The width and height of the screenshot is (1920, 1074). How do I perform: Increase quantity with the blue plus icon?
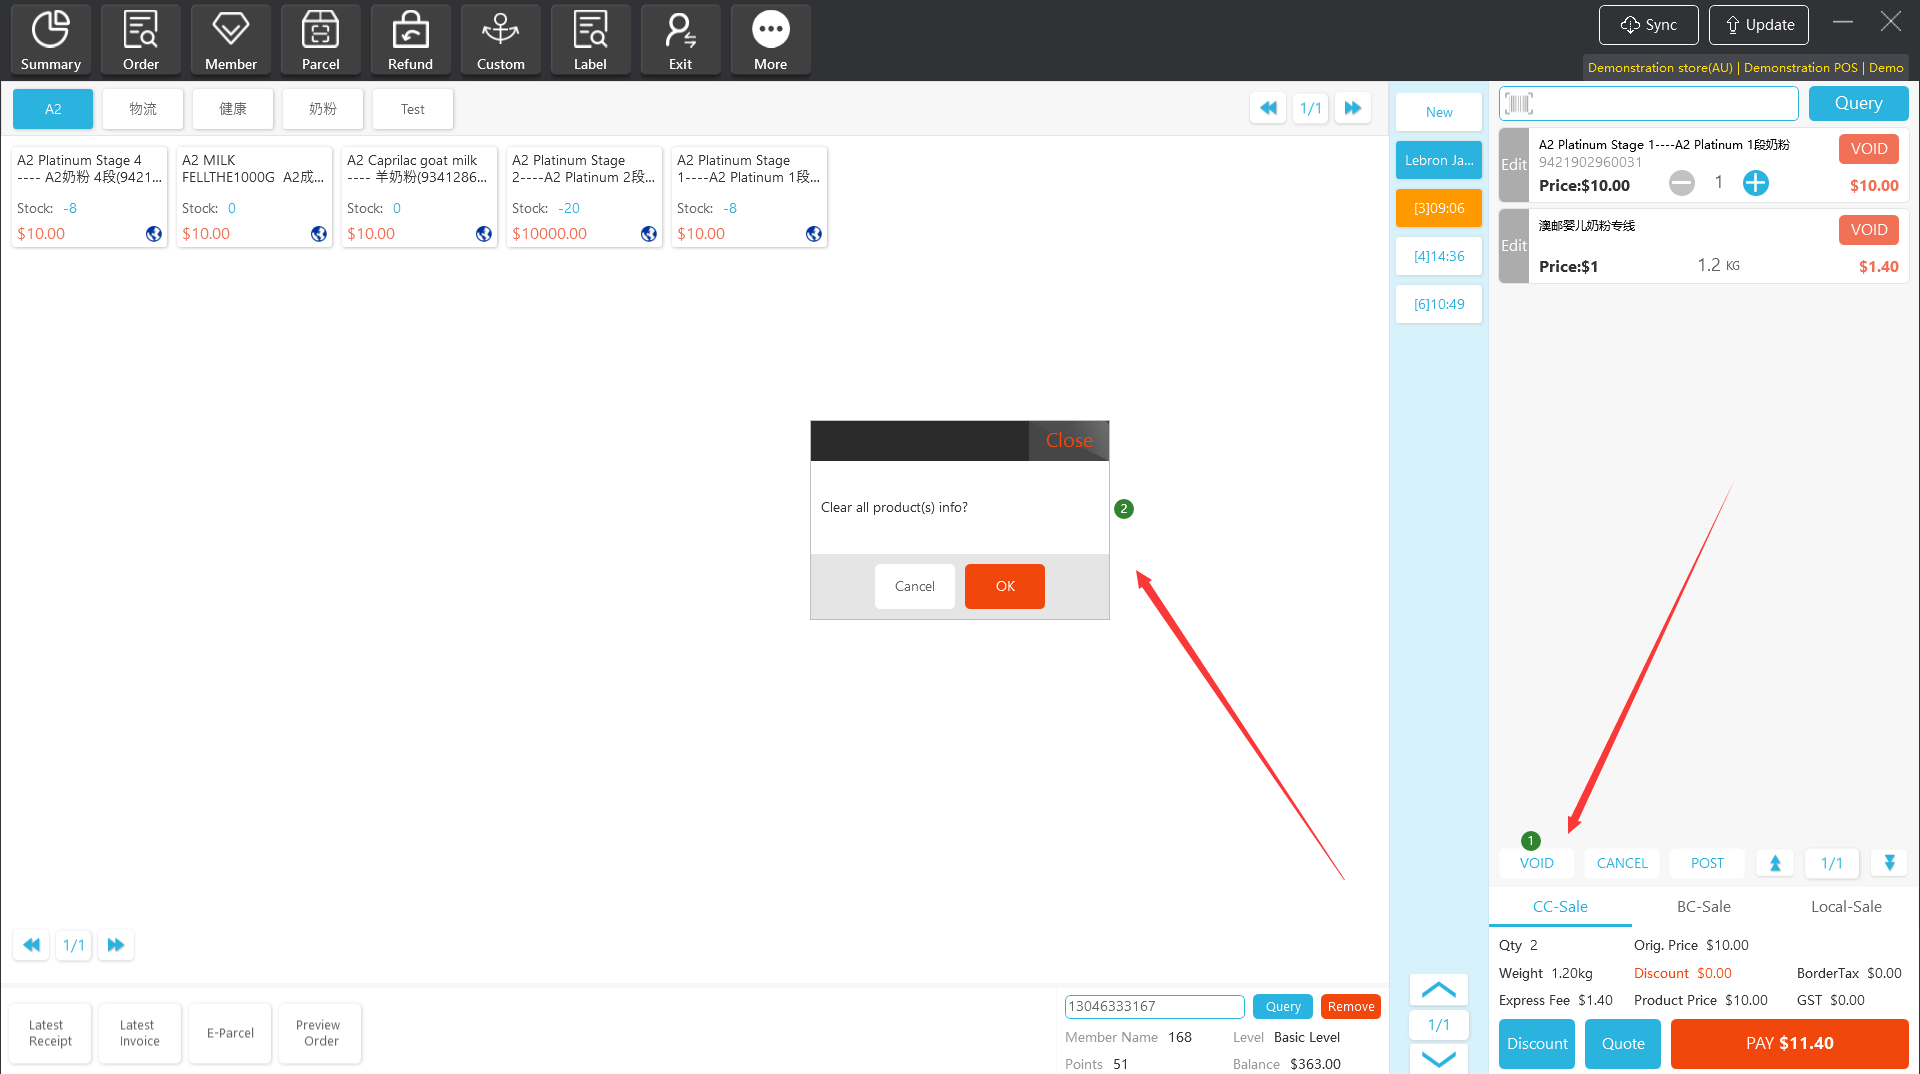[x=1755, y=183]
